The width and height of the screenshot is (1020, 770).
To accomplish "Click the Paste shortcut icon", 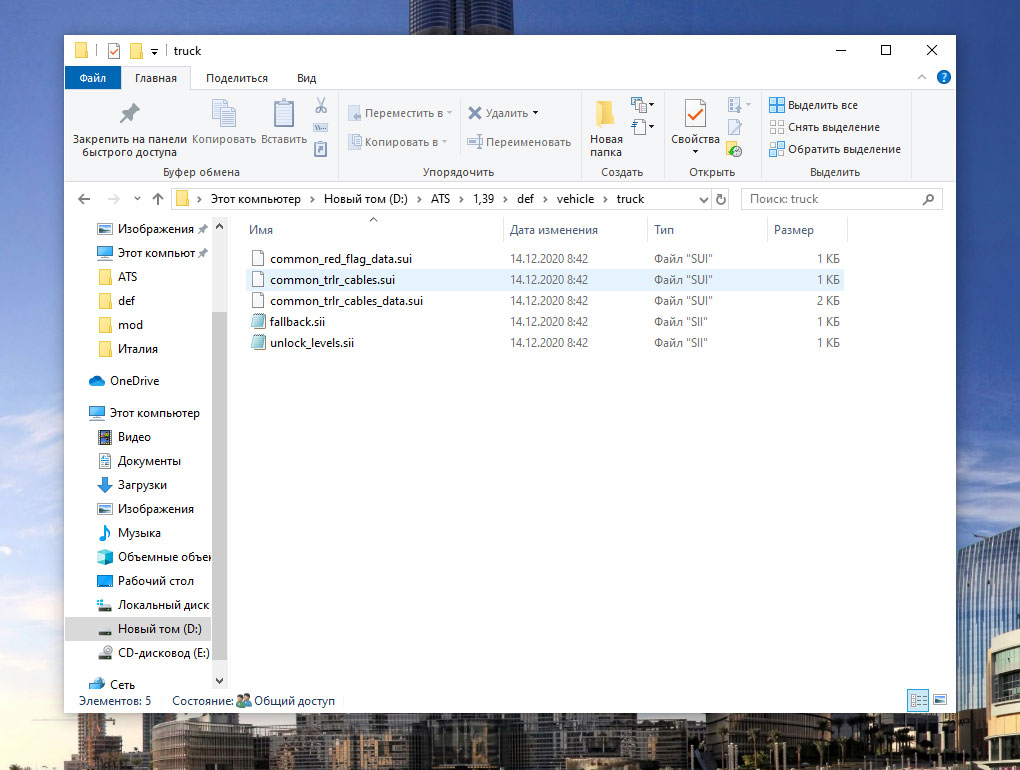I will click(321, 150).
